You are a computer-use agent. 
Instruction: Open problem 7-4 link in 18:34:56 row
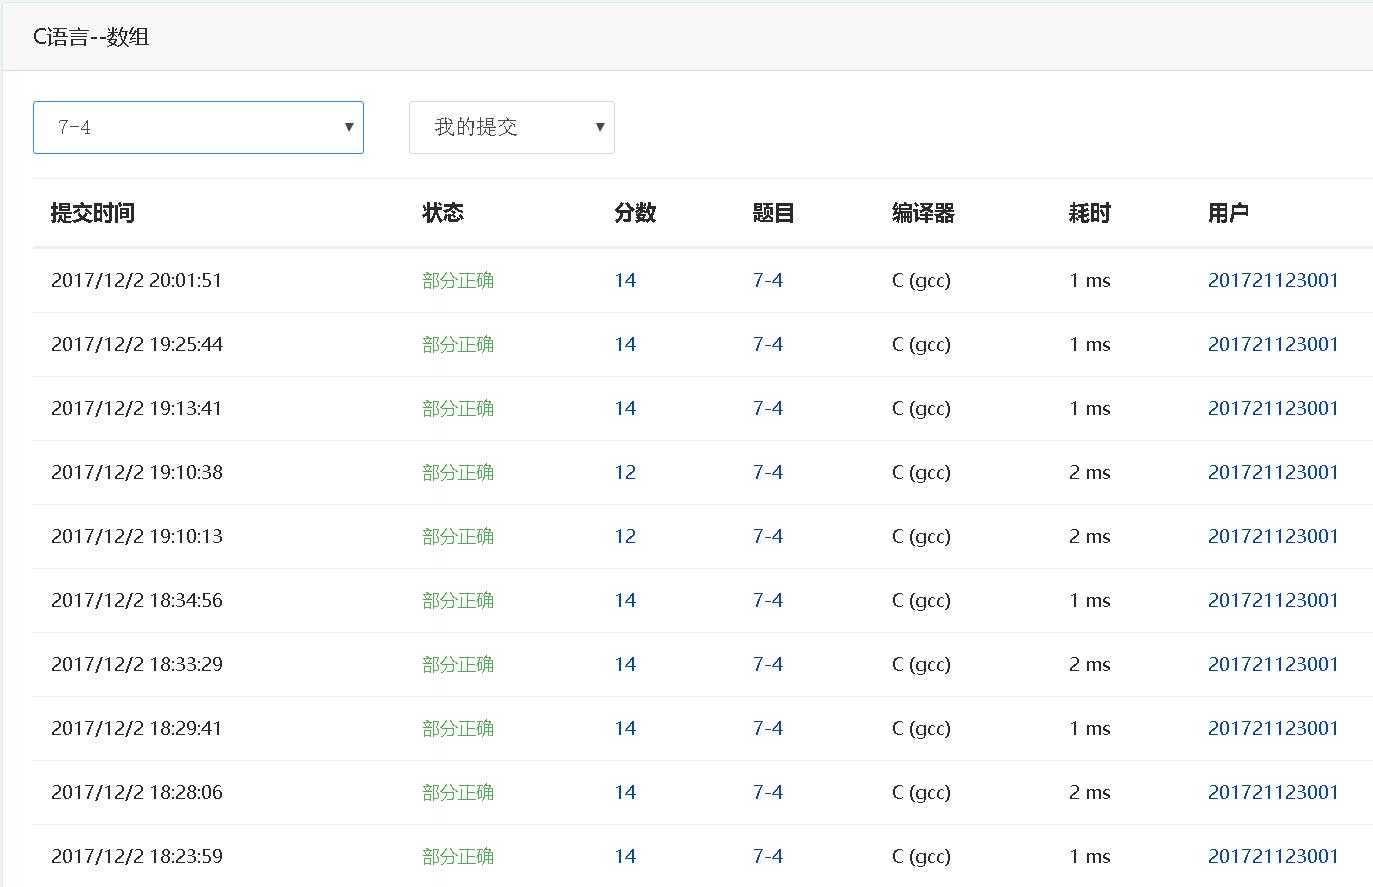pos(768,600)
